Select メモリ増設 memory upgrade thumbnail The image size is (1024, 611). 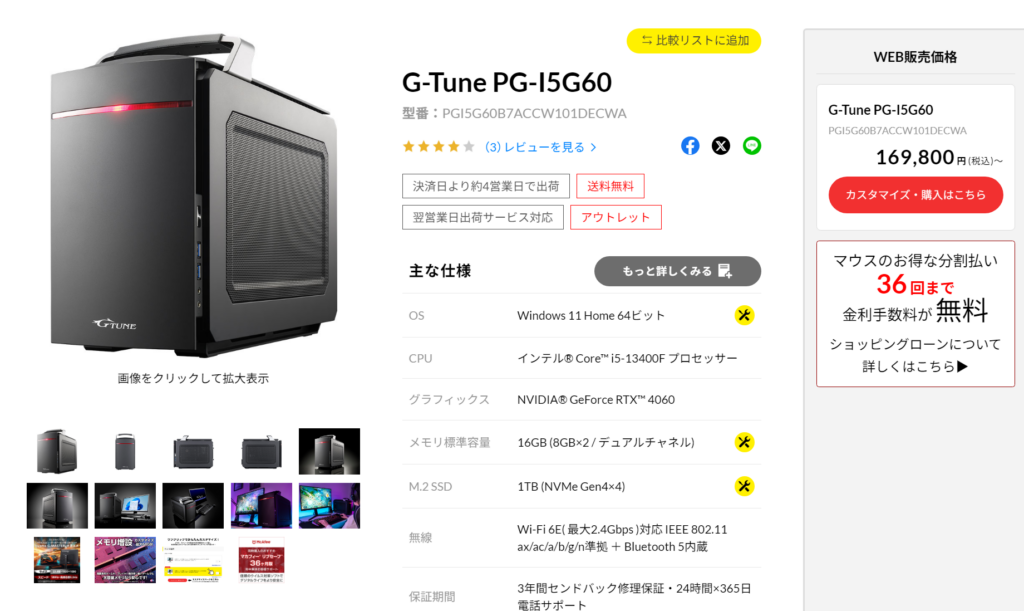tap(125, 560)
